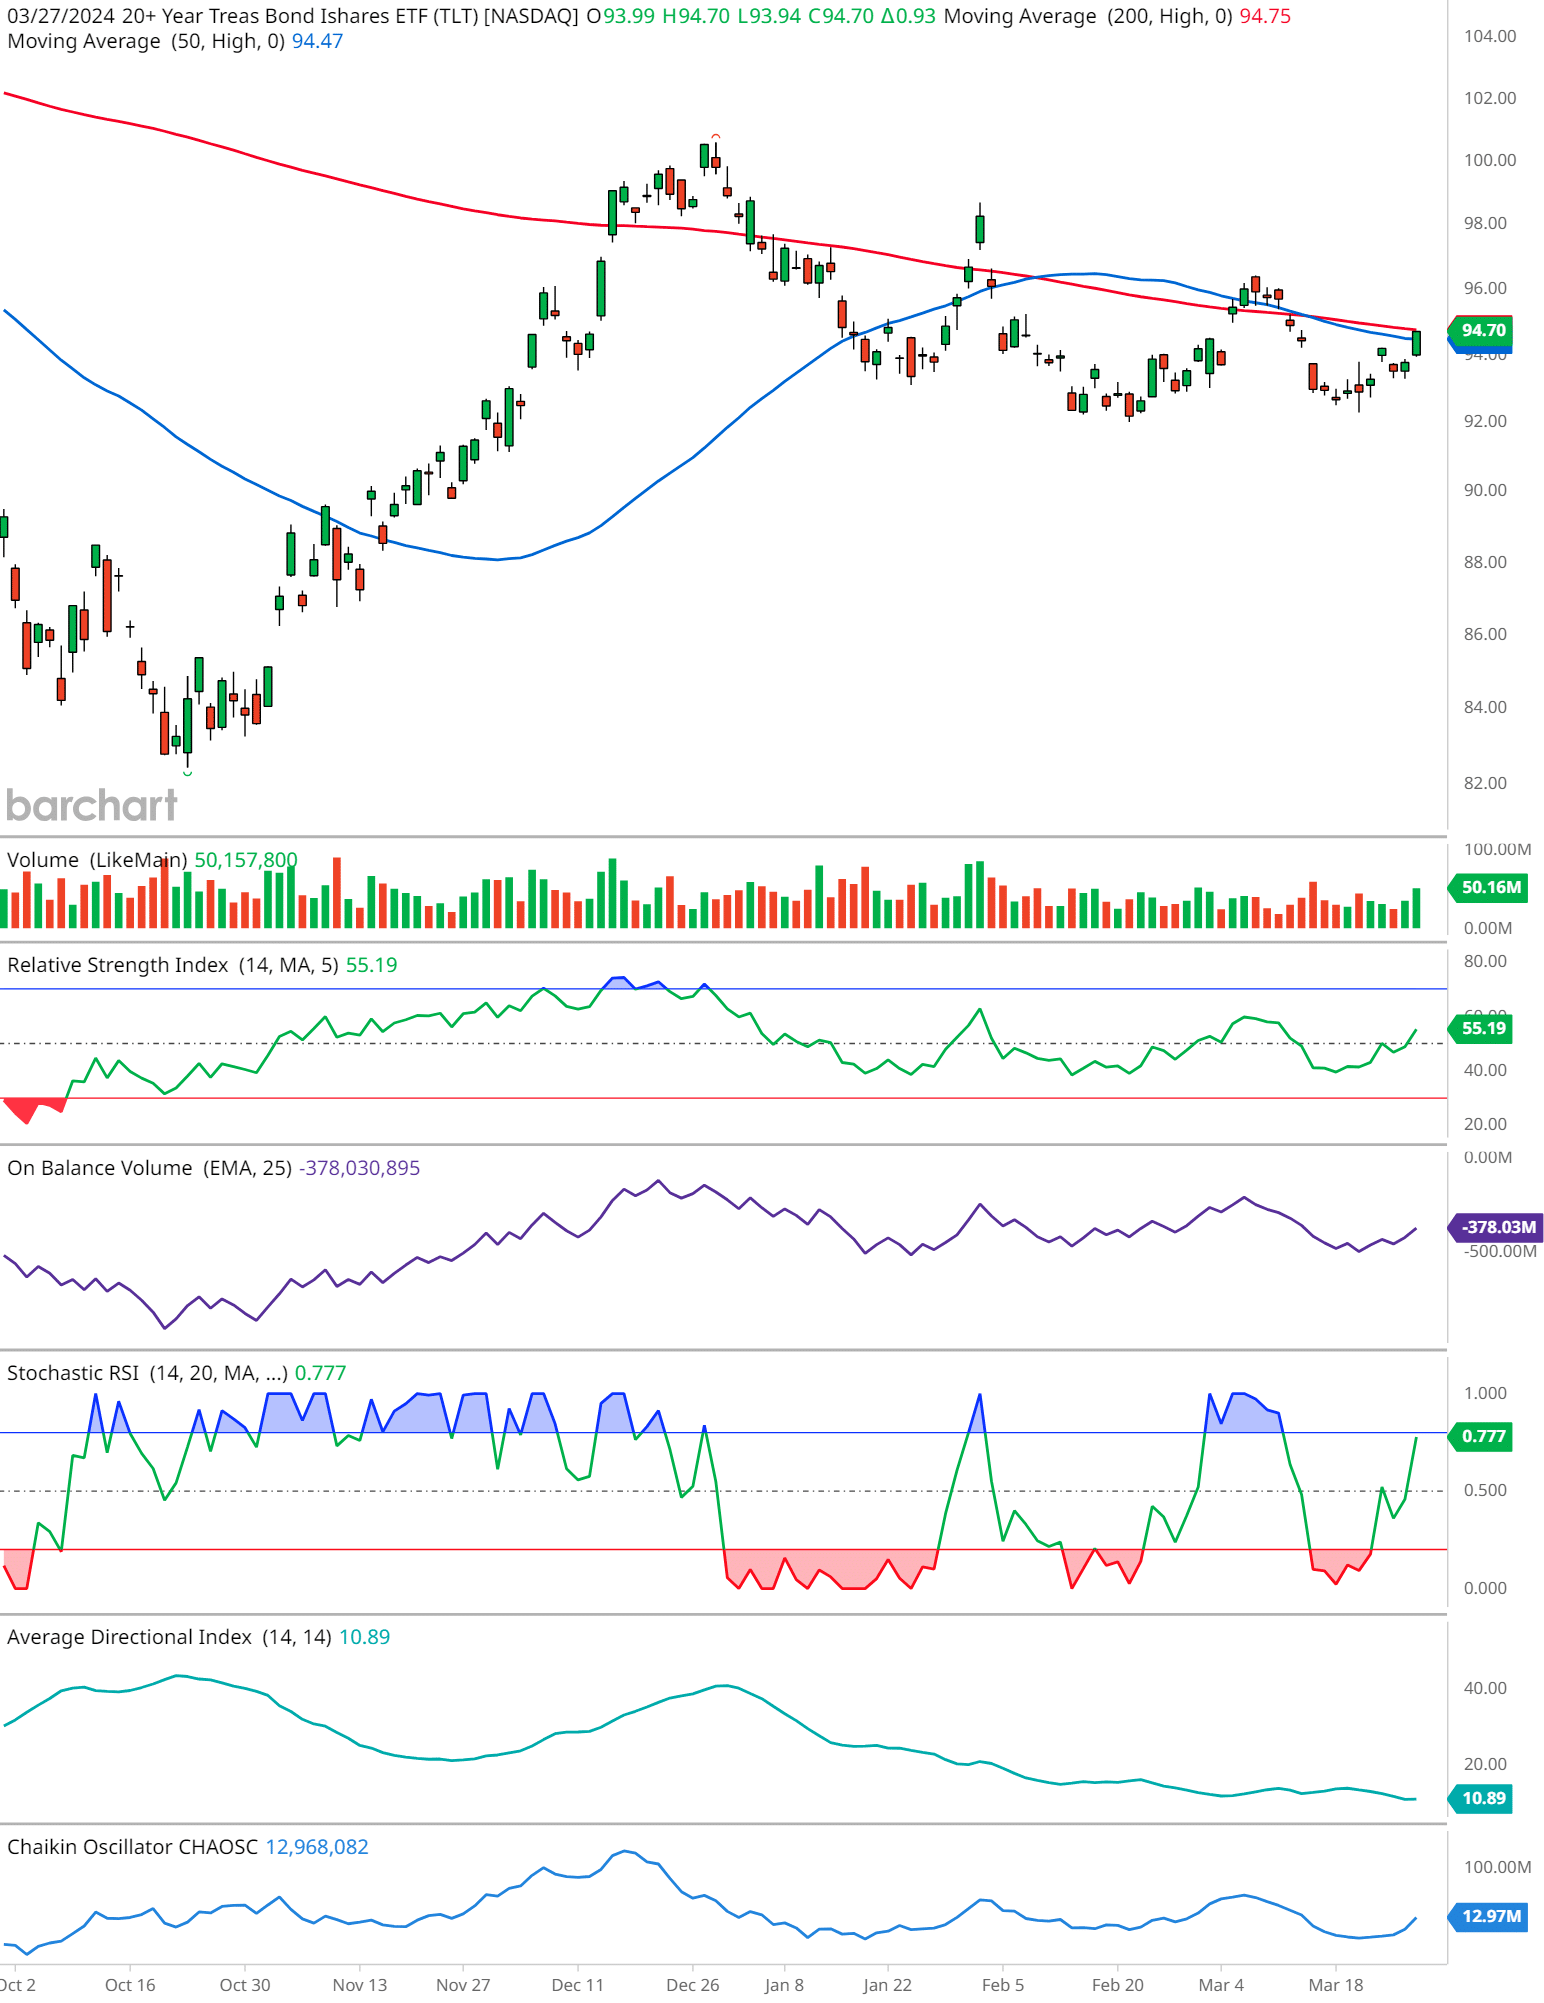
Task: Click the 'Relative Strength Index (14, MA, 5)' label
Action: pos(173,965)
